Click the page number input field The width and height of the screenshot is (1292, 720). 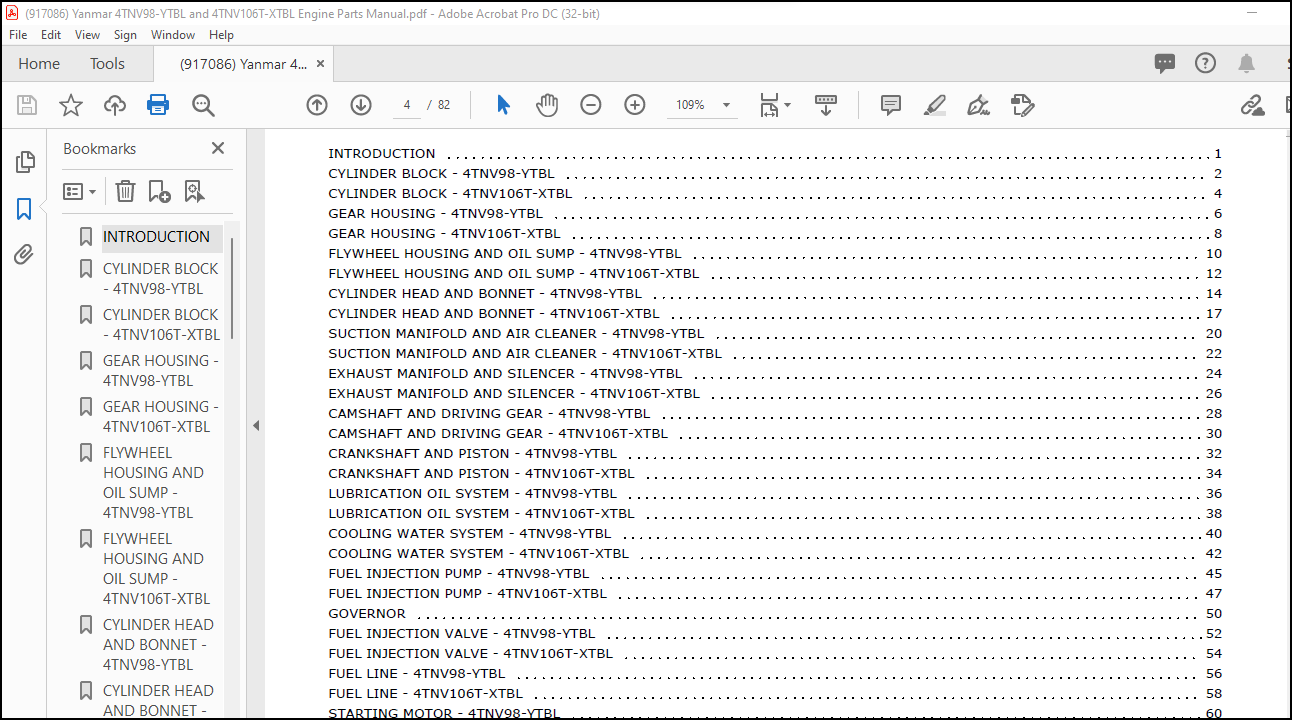tap(407, 105)
